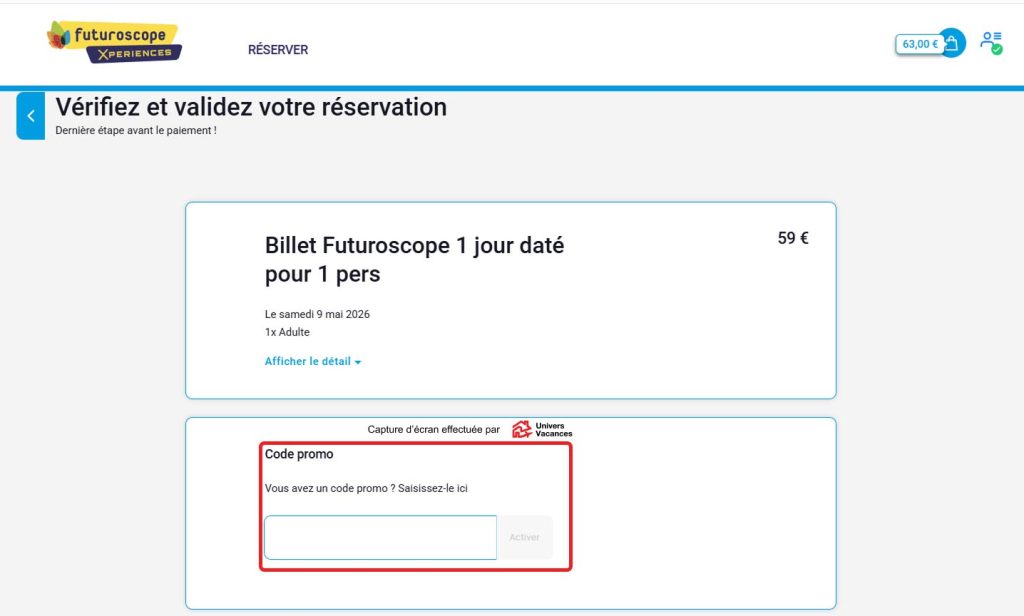1024x616 pixels.
Task: Click the Dernière étape avant le paiement subtitle
Action: point(136,130)
